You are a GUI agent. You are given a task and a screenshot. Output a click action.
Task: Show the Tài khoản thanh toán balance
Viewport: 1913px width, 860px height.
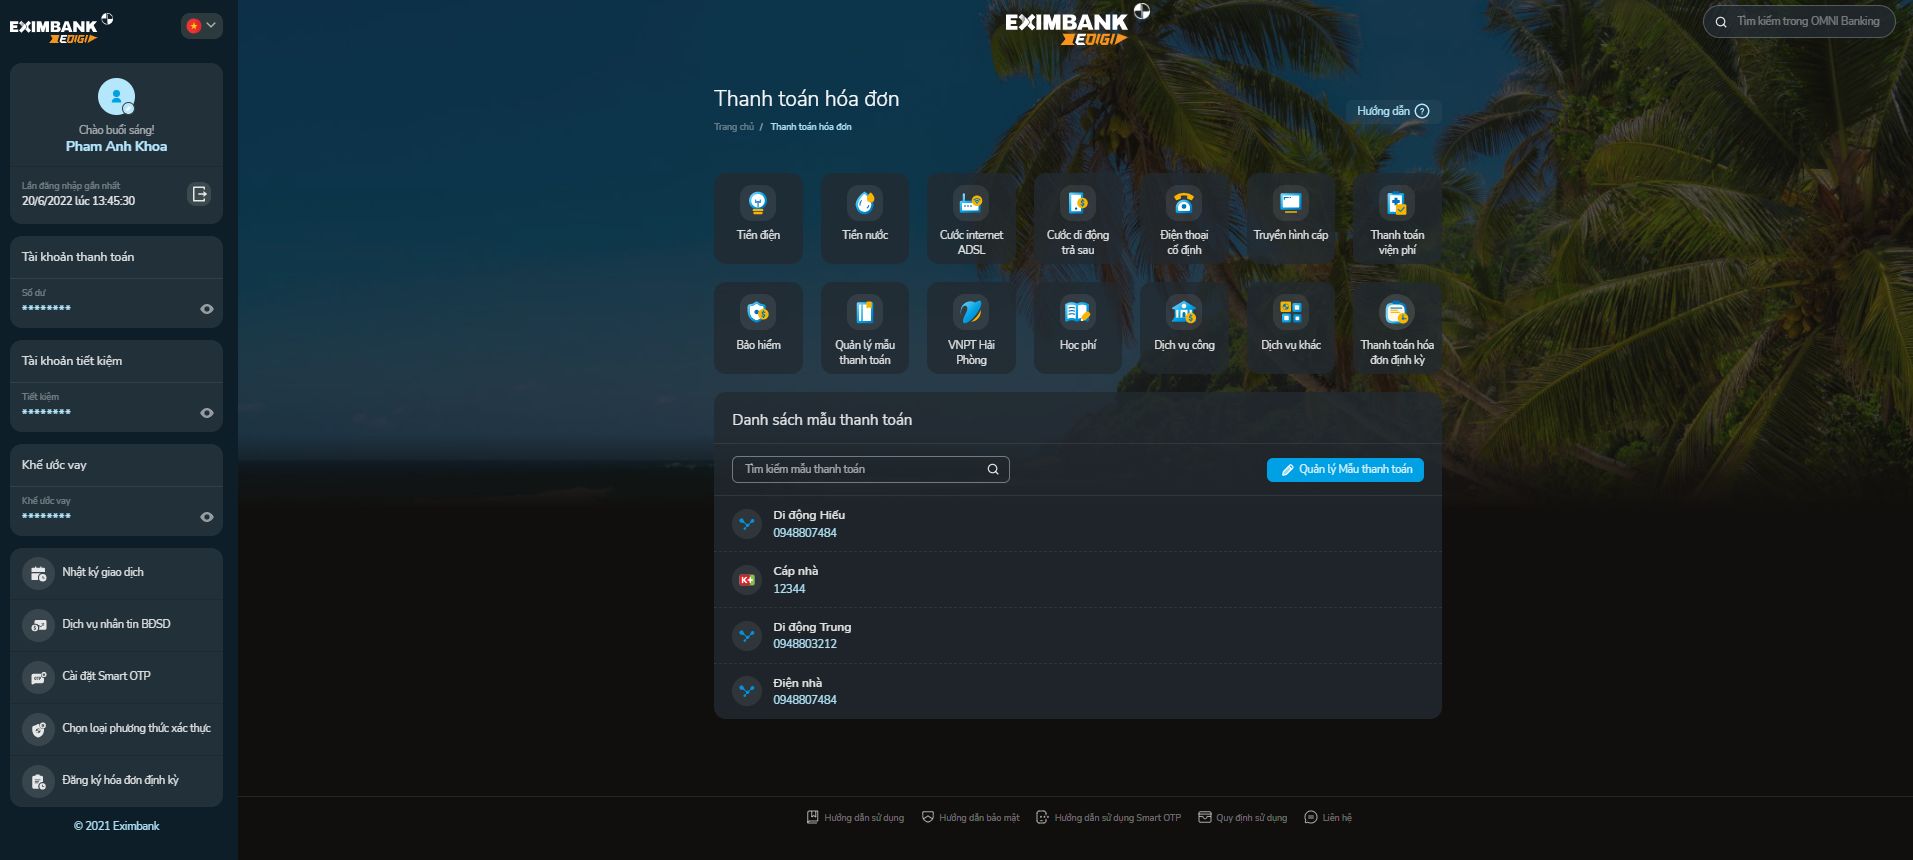click(207, 309)
